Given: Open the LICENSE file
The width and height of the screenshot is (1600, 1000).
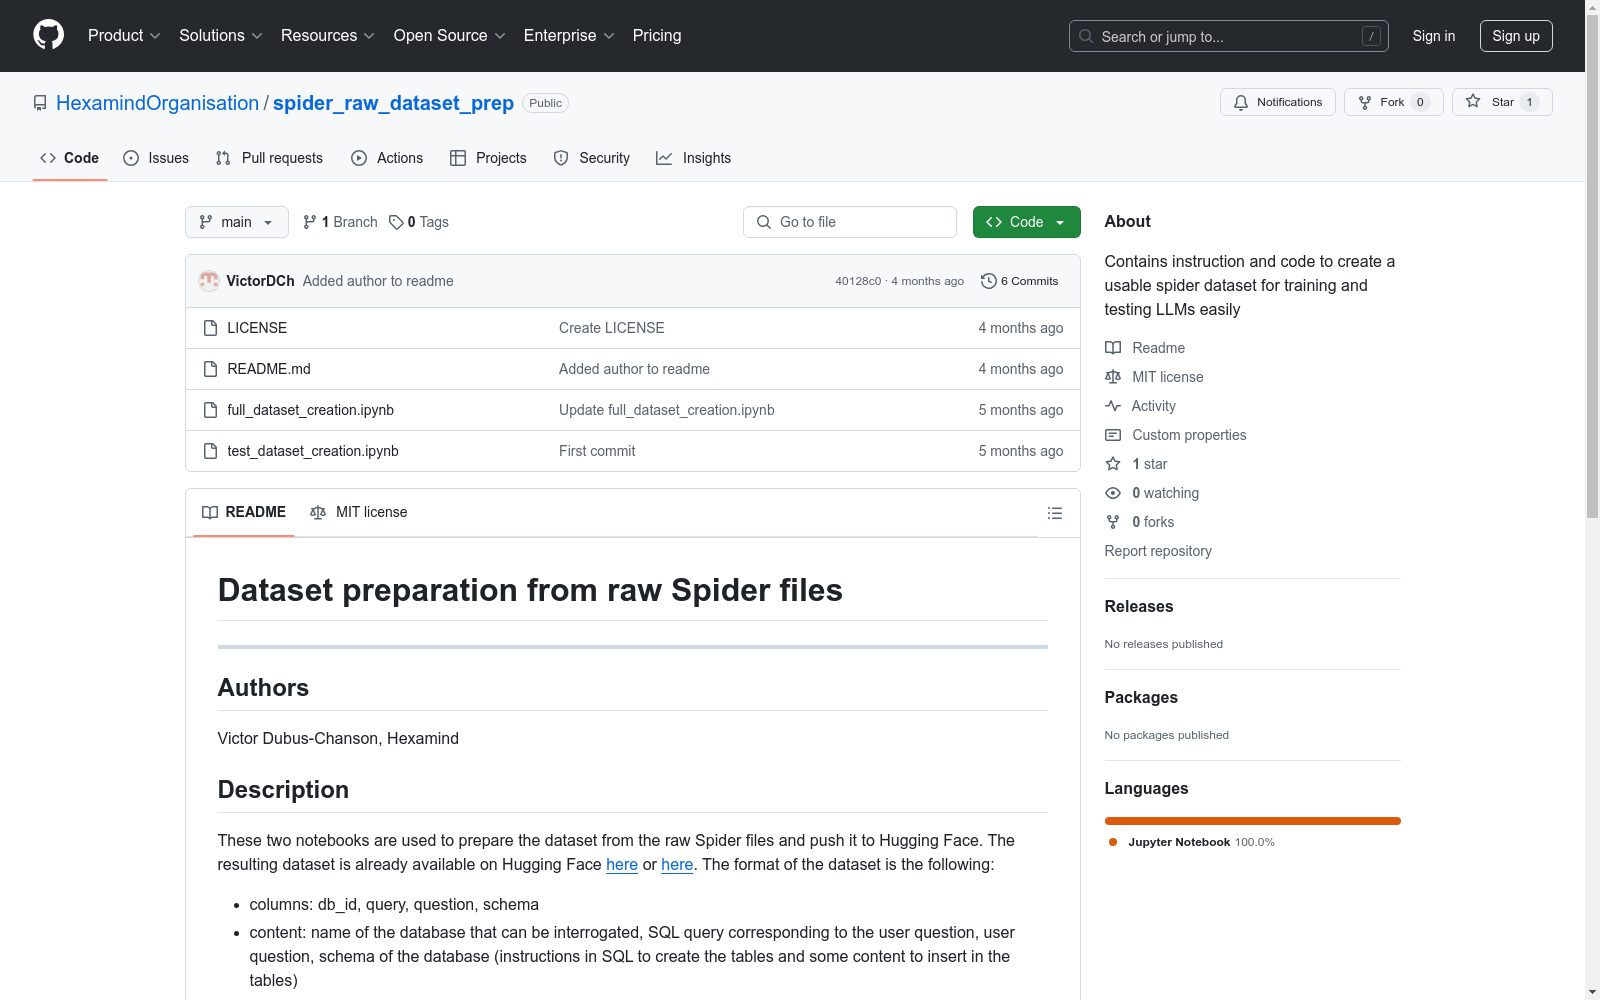Looking at the screenshot, I should pyautogui.click(x=257, y=328).
